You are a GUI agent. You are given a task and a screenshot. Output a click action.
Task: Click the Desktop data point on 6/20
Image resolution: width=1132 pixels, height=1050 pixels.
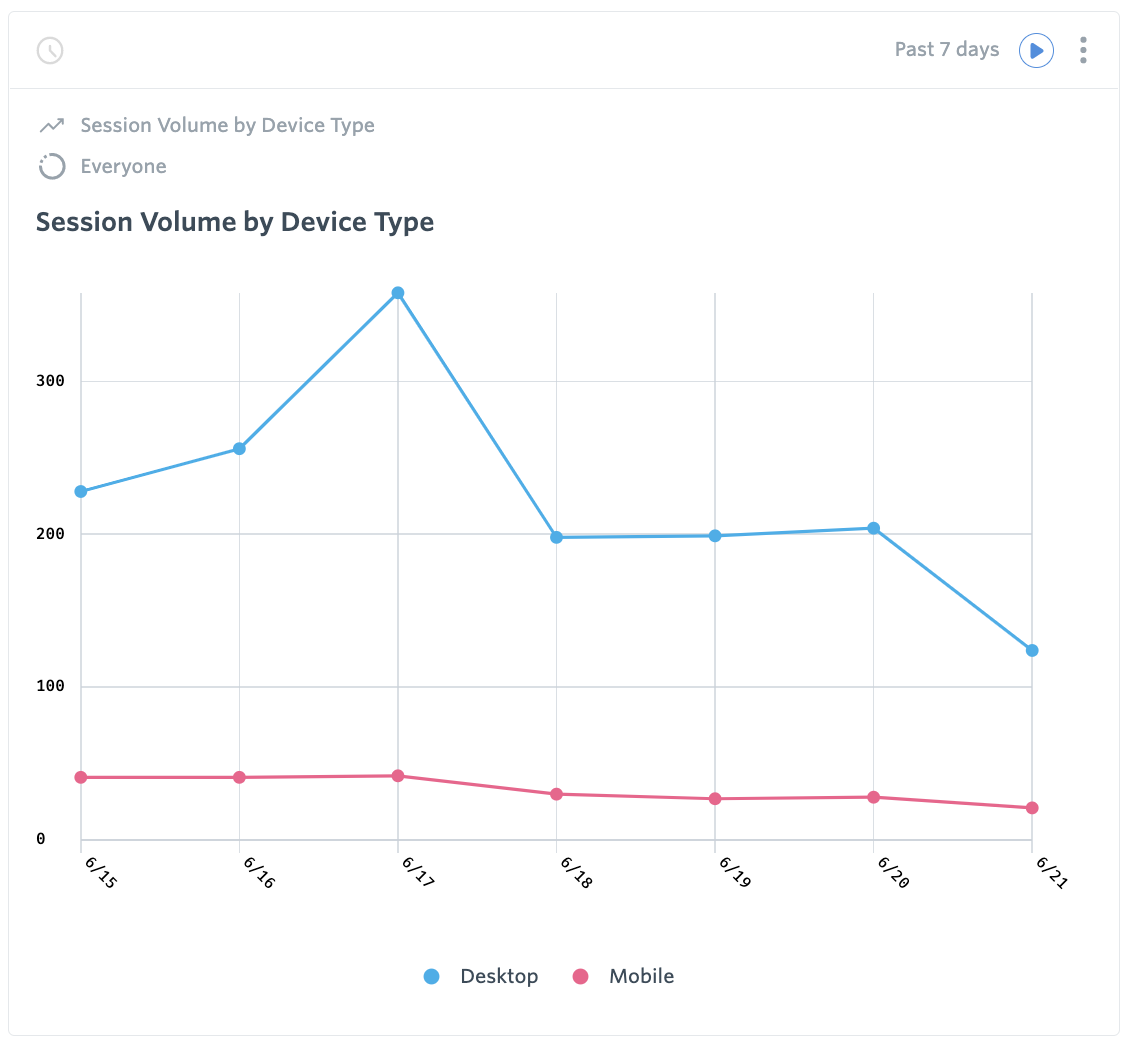coord(873,527)
